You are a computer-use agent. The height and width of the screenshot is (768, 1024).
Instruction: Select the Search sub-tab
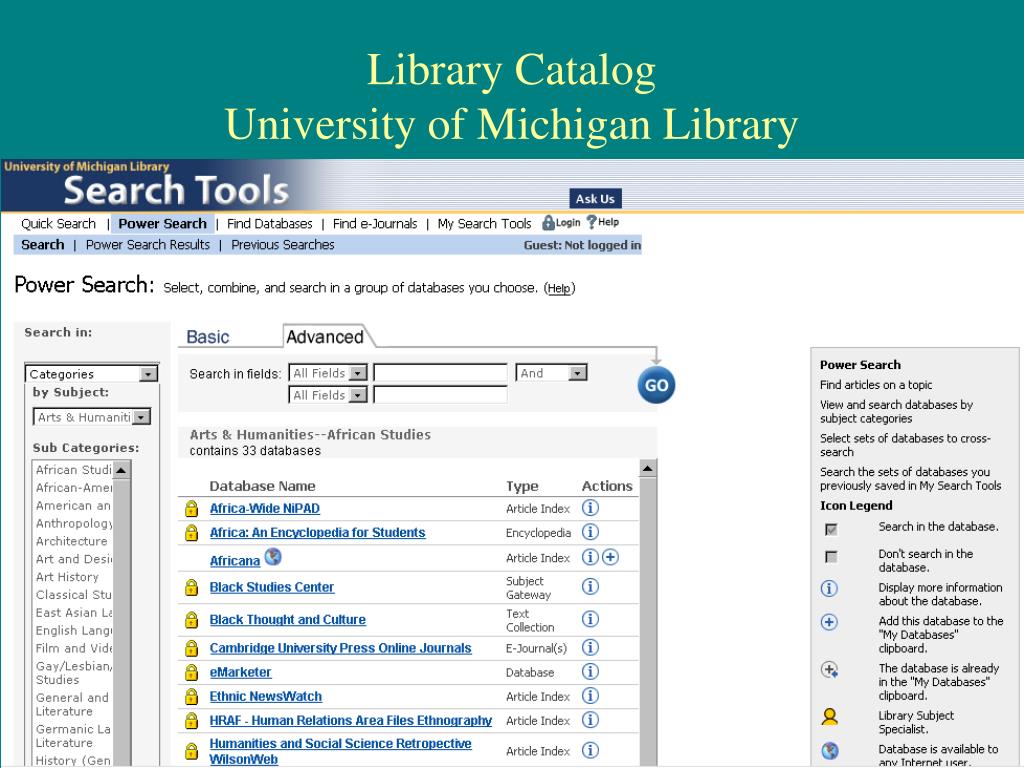coord(42,244)
